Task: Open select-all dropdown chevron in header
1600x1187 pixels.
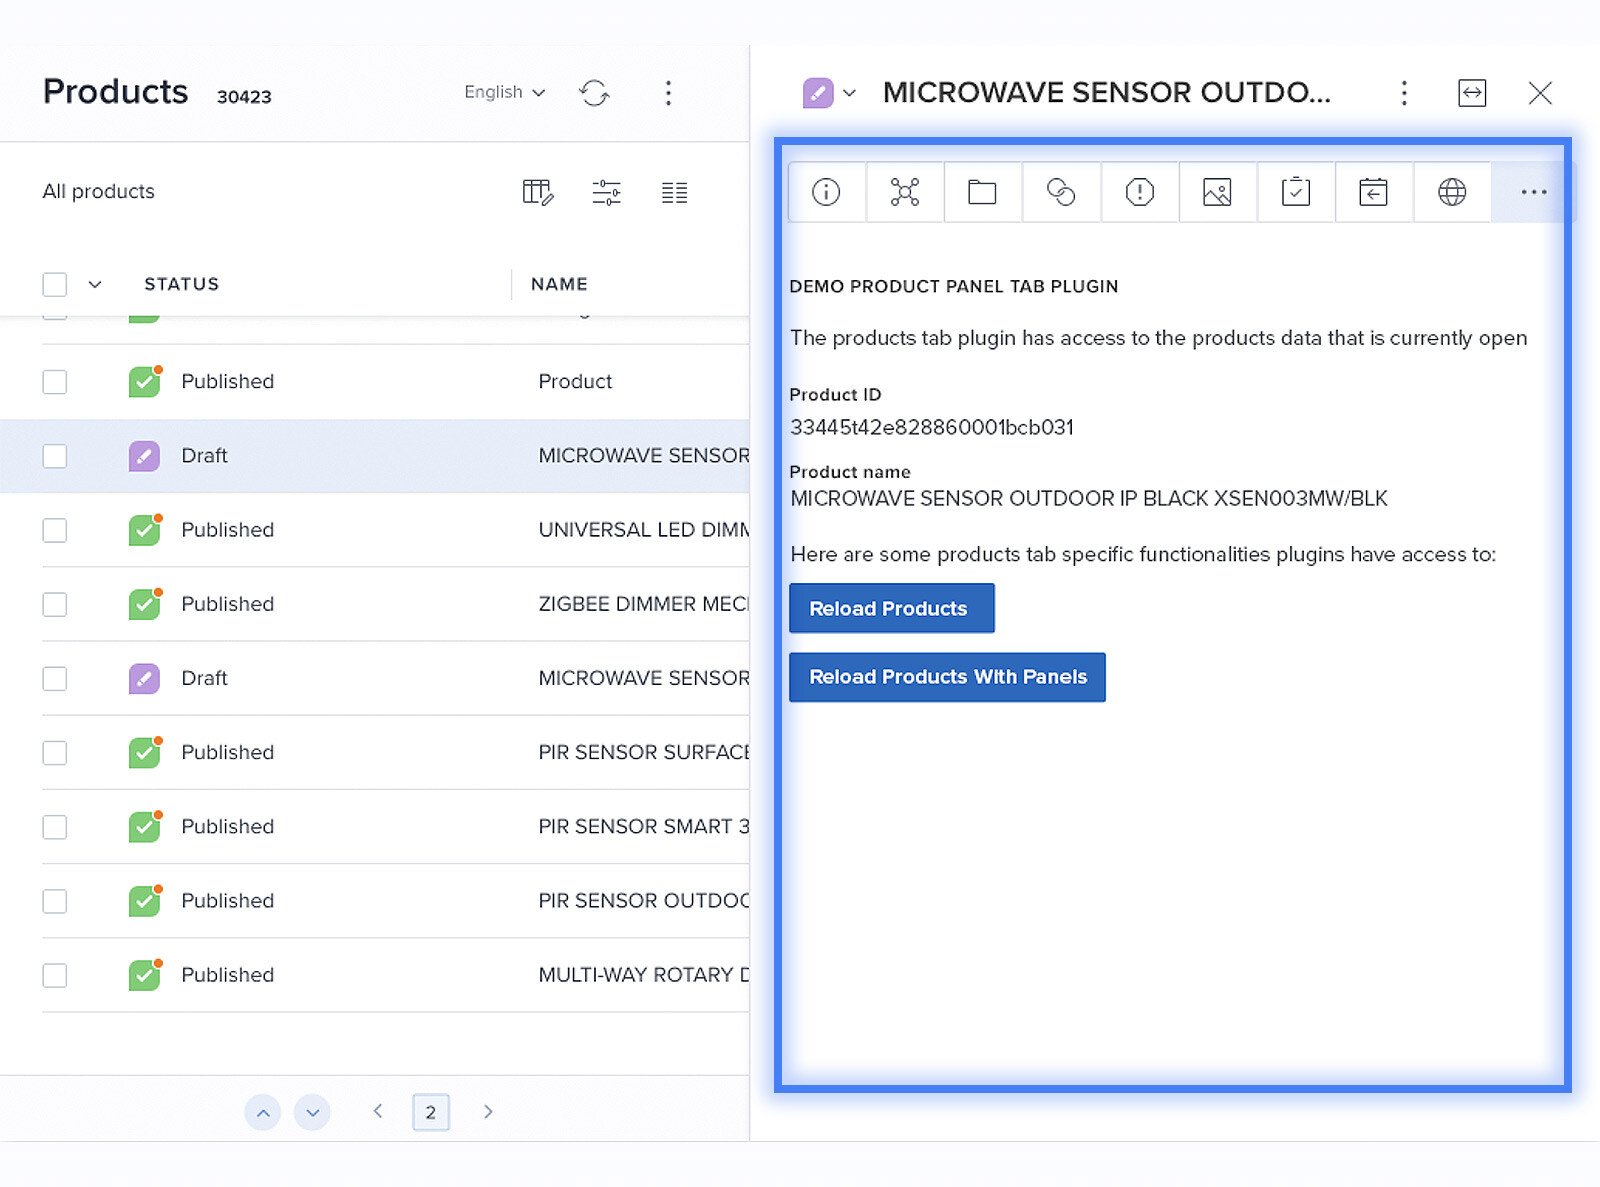Action: [x=95, y=285]
